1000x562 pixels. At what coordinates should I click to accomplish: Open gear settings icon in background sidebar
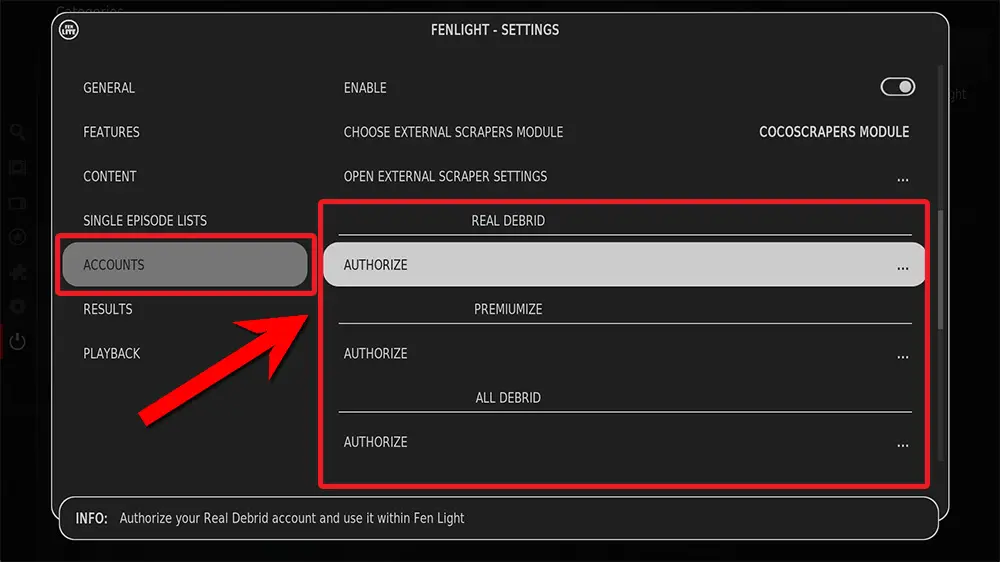[17, 307]
